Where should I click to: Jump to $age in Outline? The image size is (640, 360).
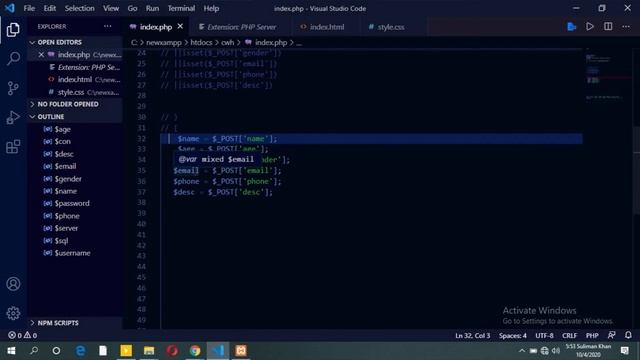62,129
